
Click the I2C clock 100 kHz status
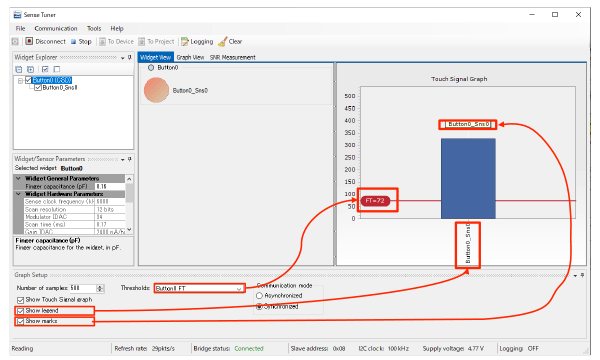point(383,349)
